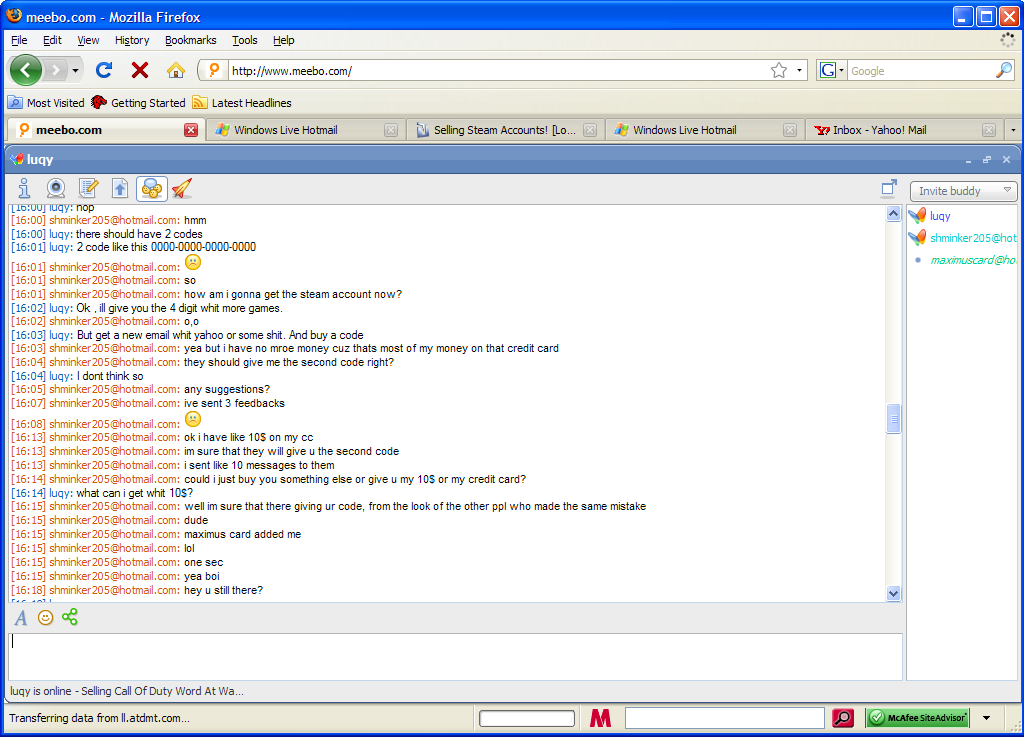Switch to Windows Live Hotmail tab beside Yahoo tab
The image size is (1024, 737).
point(705,130)
